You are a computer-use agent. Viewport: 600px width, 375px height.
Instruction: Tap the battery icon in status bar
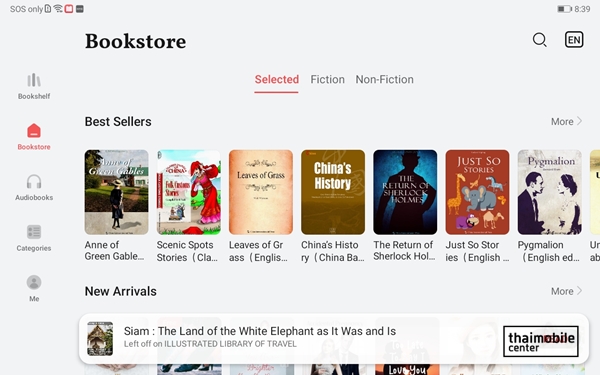[x=564, y=9]
